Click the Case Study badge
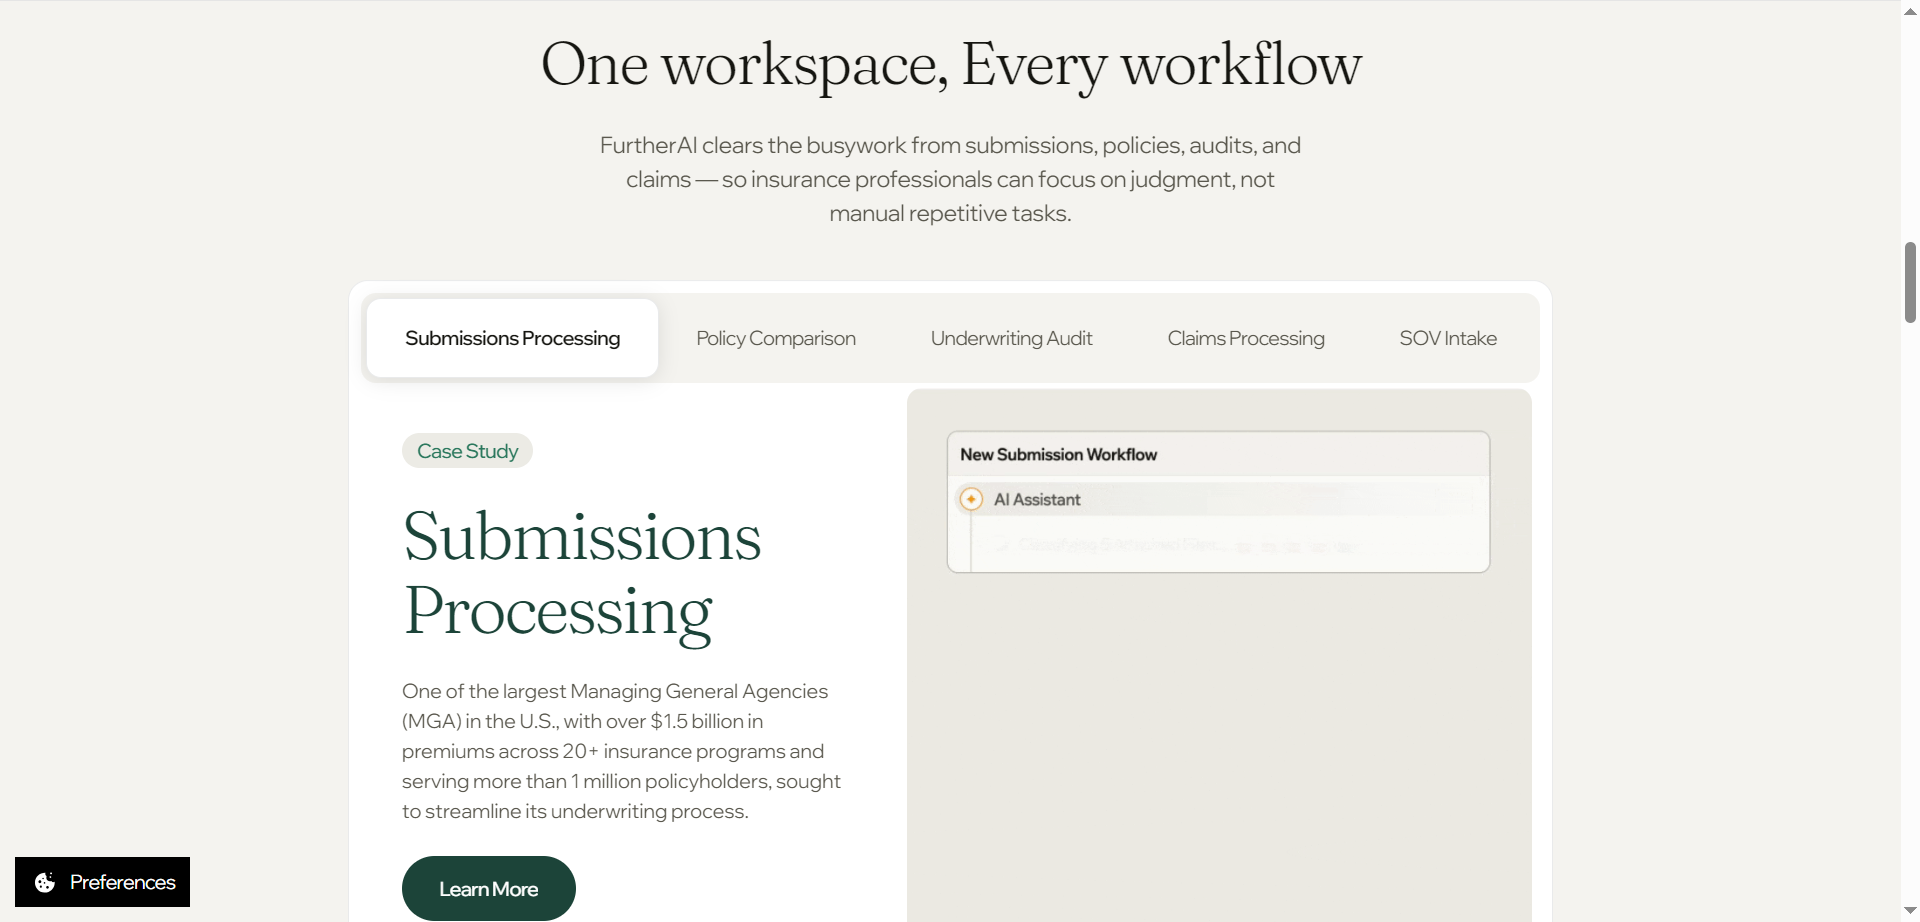1920x922 pixels. pos(466,450)
